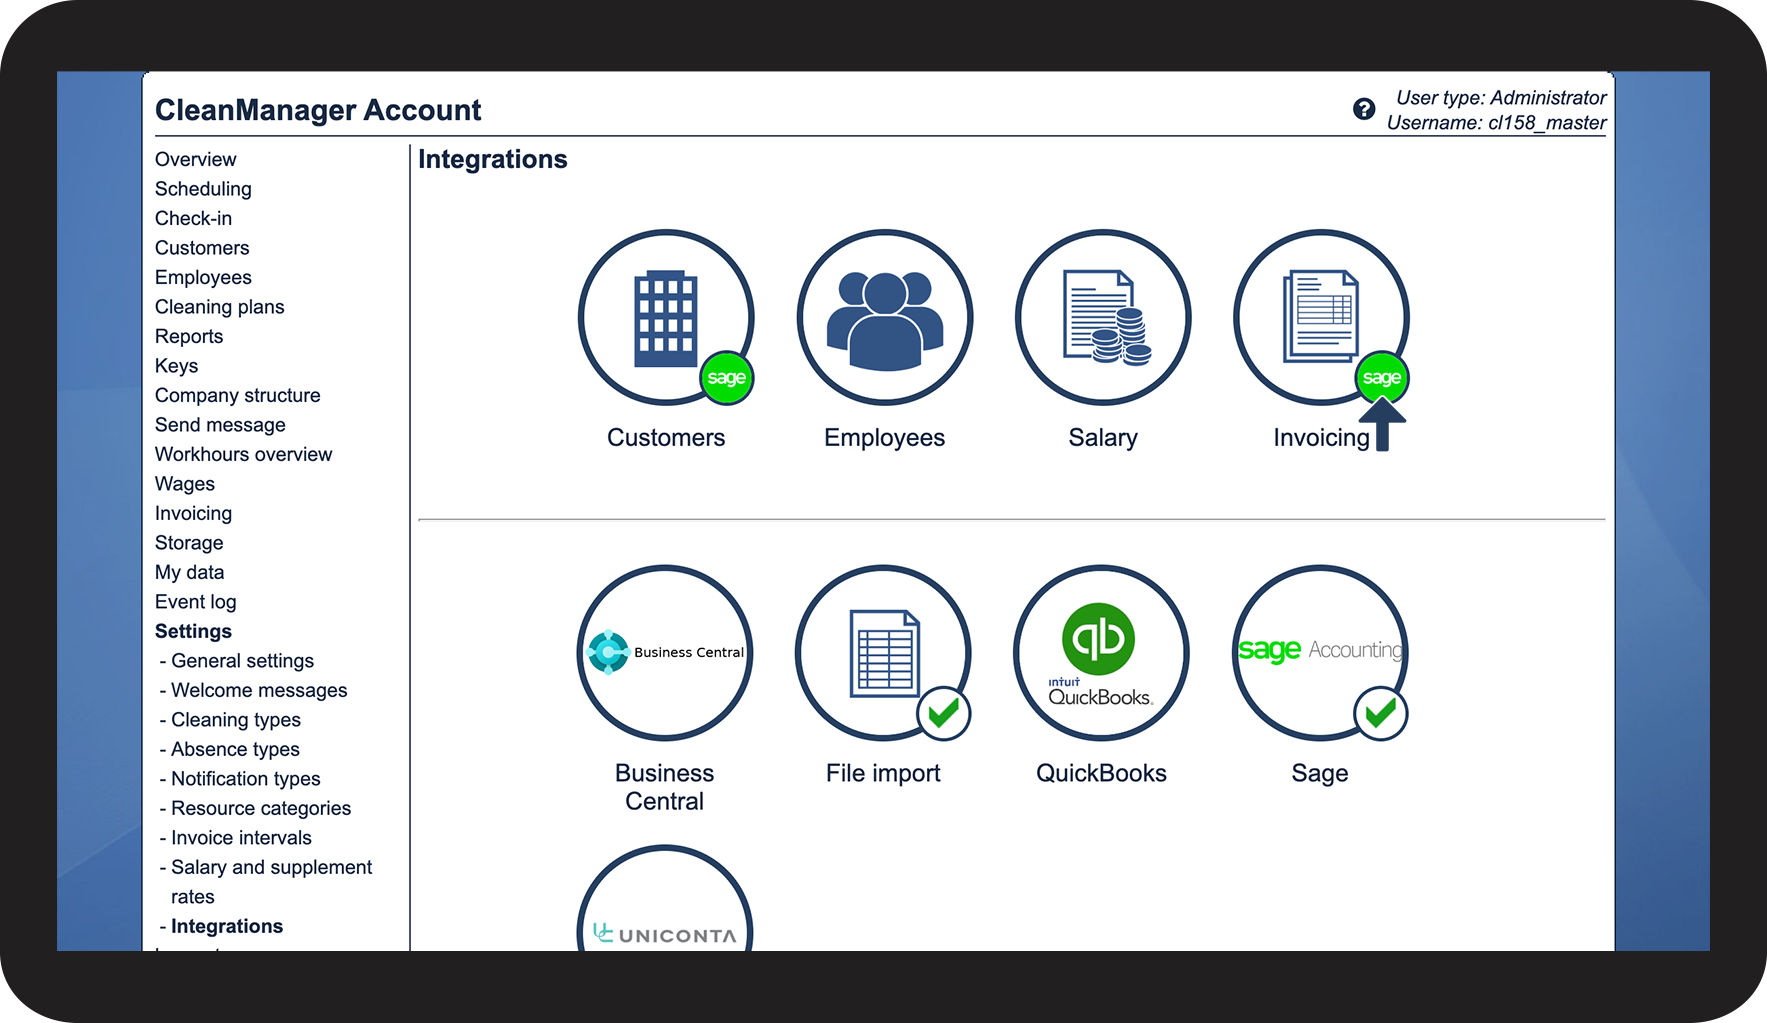The height and width of the screenshot is (1023, 1767).
Task: Click Send message in the sidebar
Action: (220, 425)
